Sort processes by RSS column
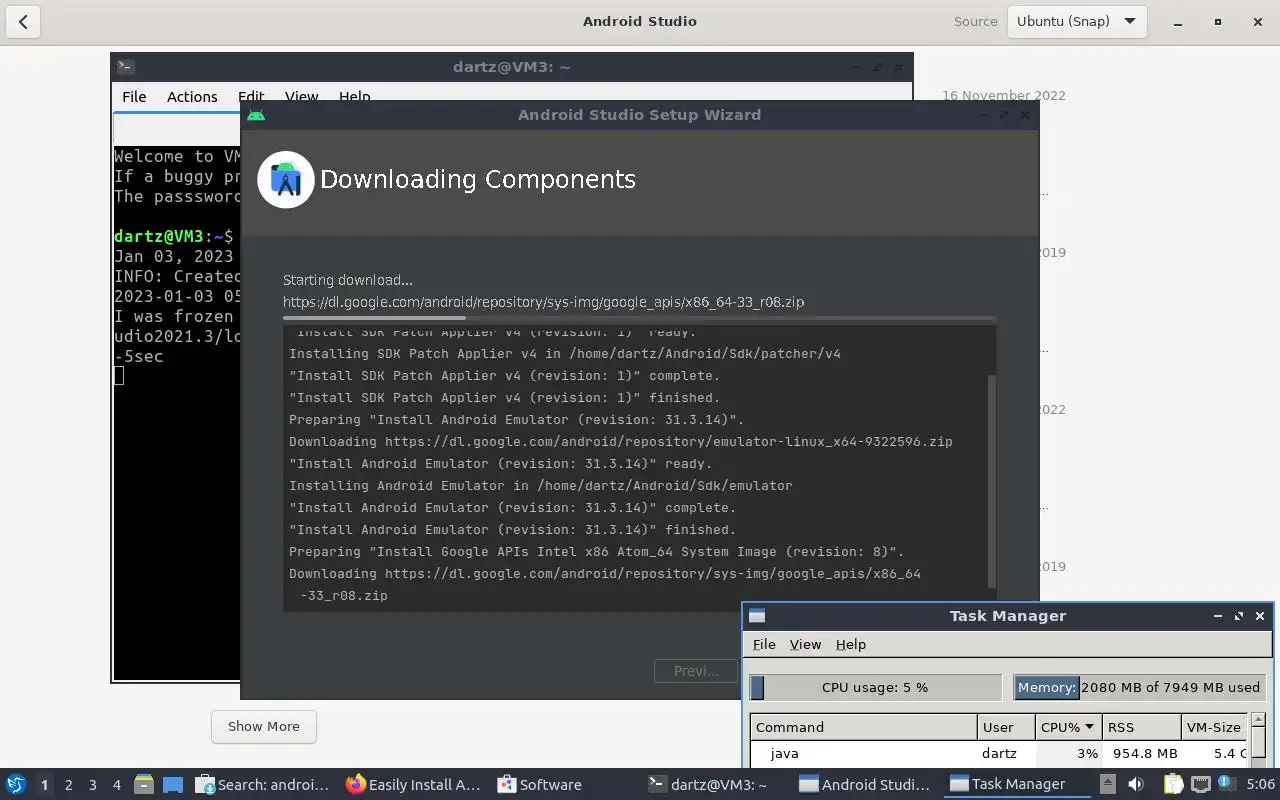1280x800 pixels. 1141,727
